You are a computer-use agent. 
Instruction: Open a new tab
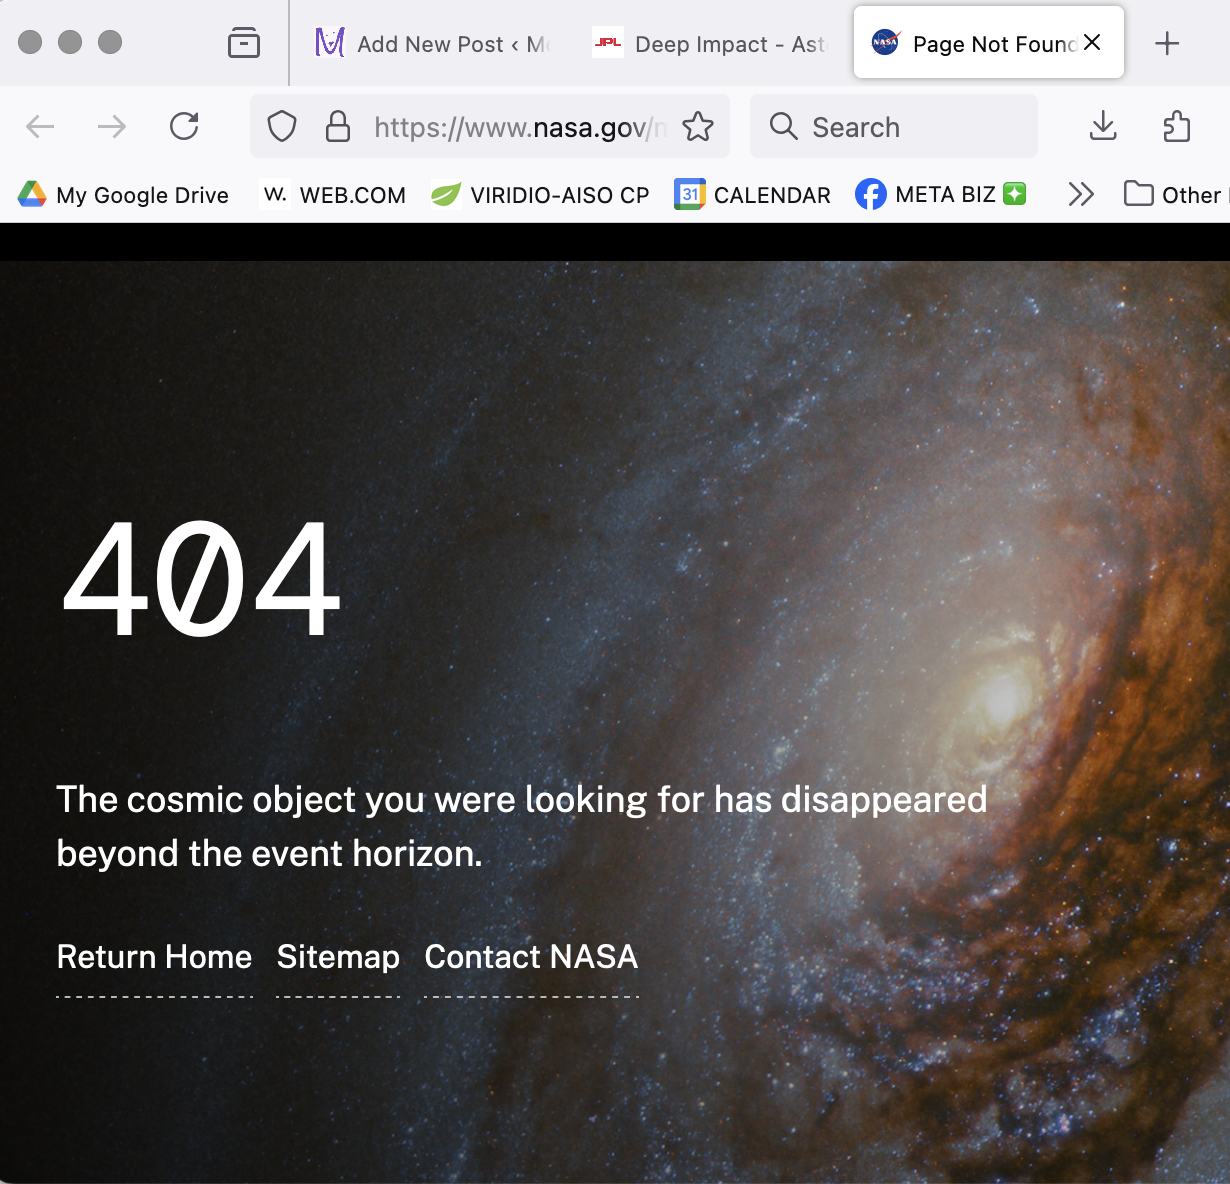1167,43
